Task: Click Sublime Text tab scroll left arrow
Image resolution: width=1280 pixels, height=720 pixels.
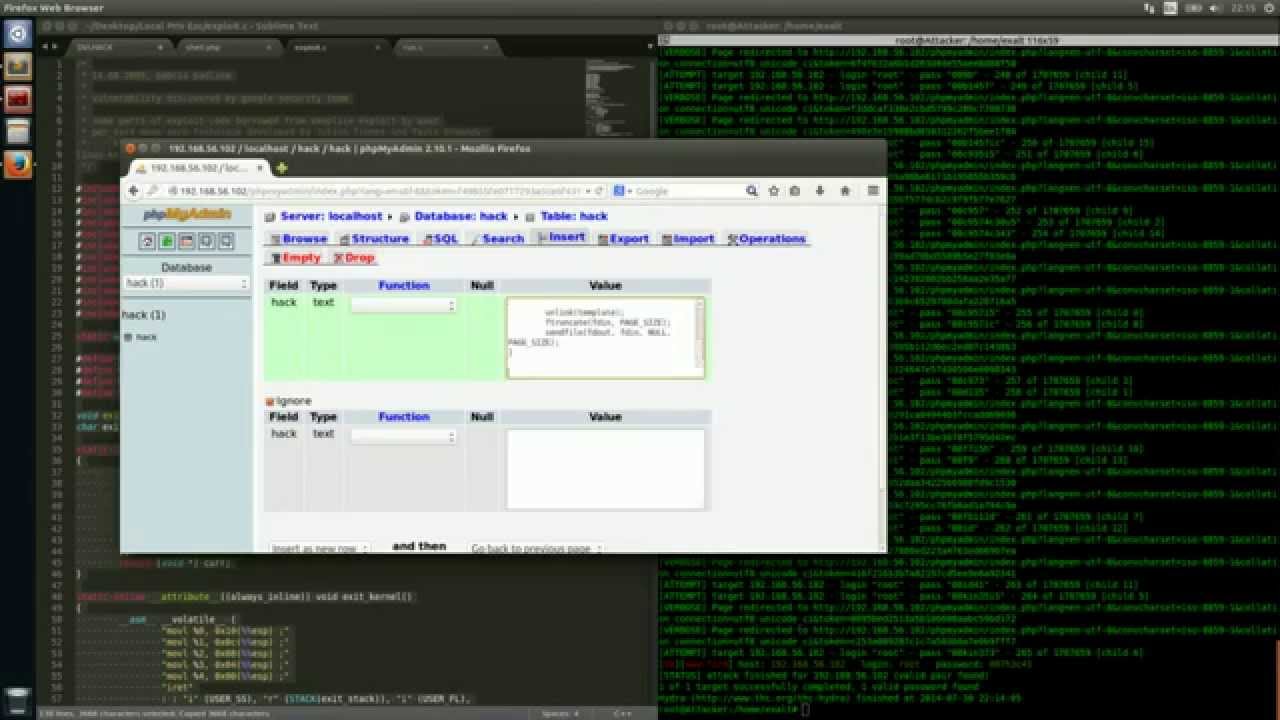Action: tap(45, 46)
